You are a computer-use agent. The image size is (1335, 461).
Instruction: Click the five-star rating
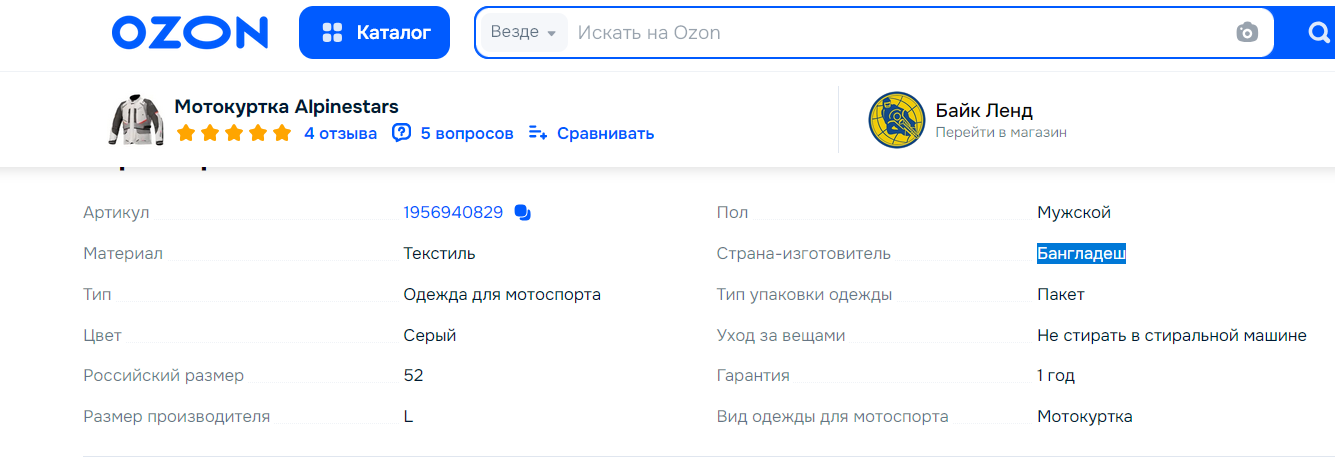[x=234, y=133]
